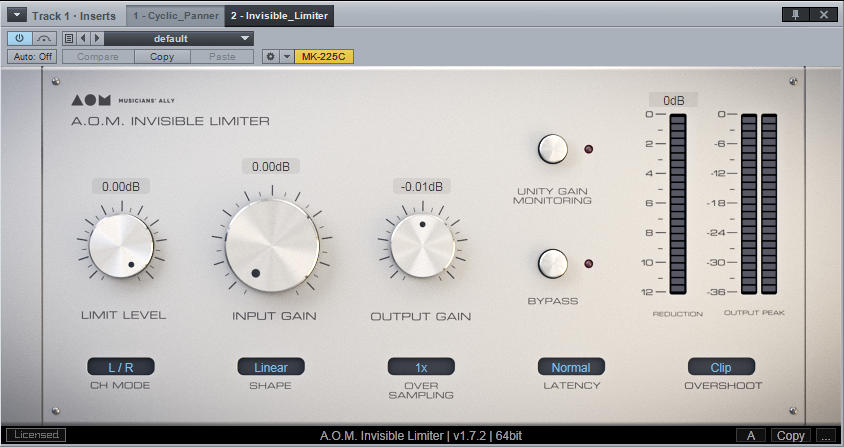Click the Compare button

click(98, 57)
